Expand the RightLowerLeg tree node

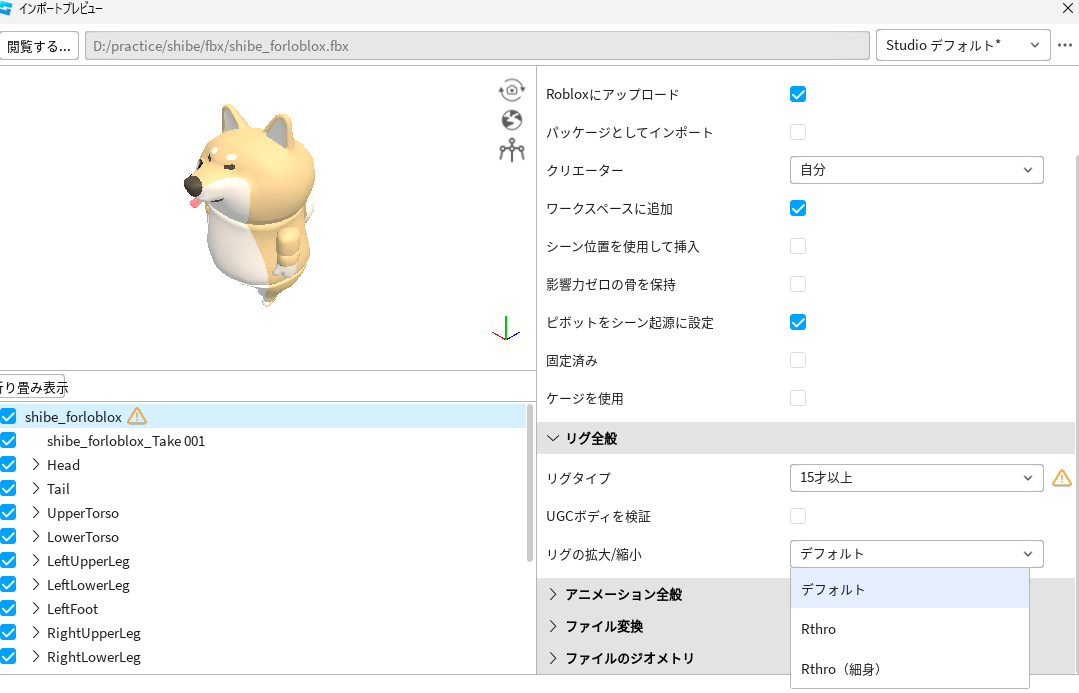[x=36, y=657]
